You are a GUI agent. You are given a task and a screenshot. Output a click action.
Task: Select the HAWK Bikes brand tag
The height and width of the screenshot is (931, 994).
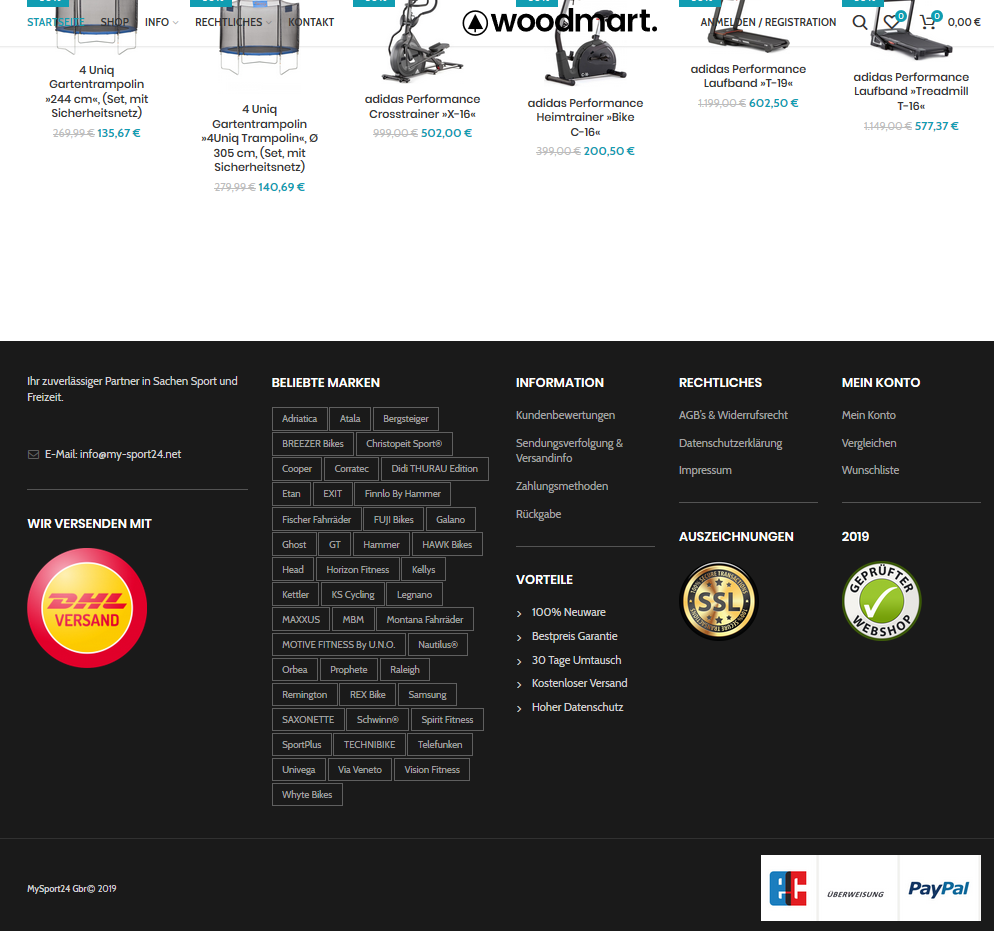(447, 544)
